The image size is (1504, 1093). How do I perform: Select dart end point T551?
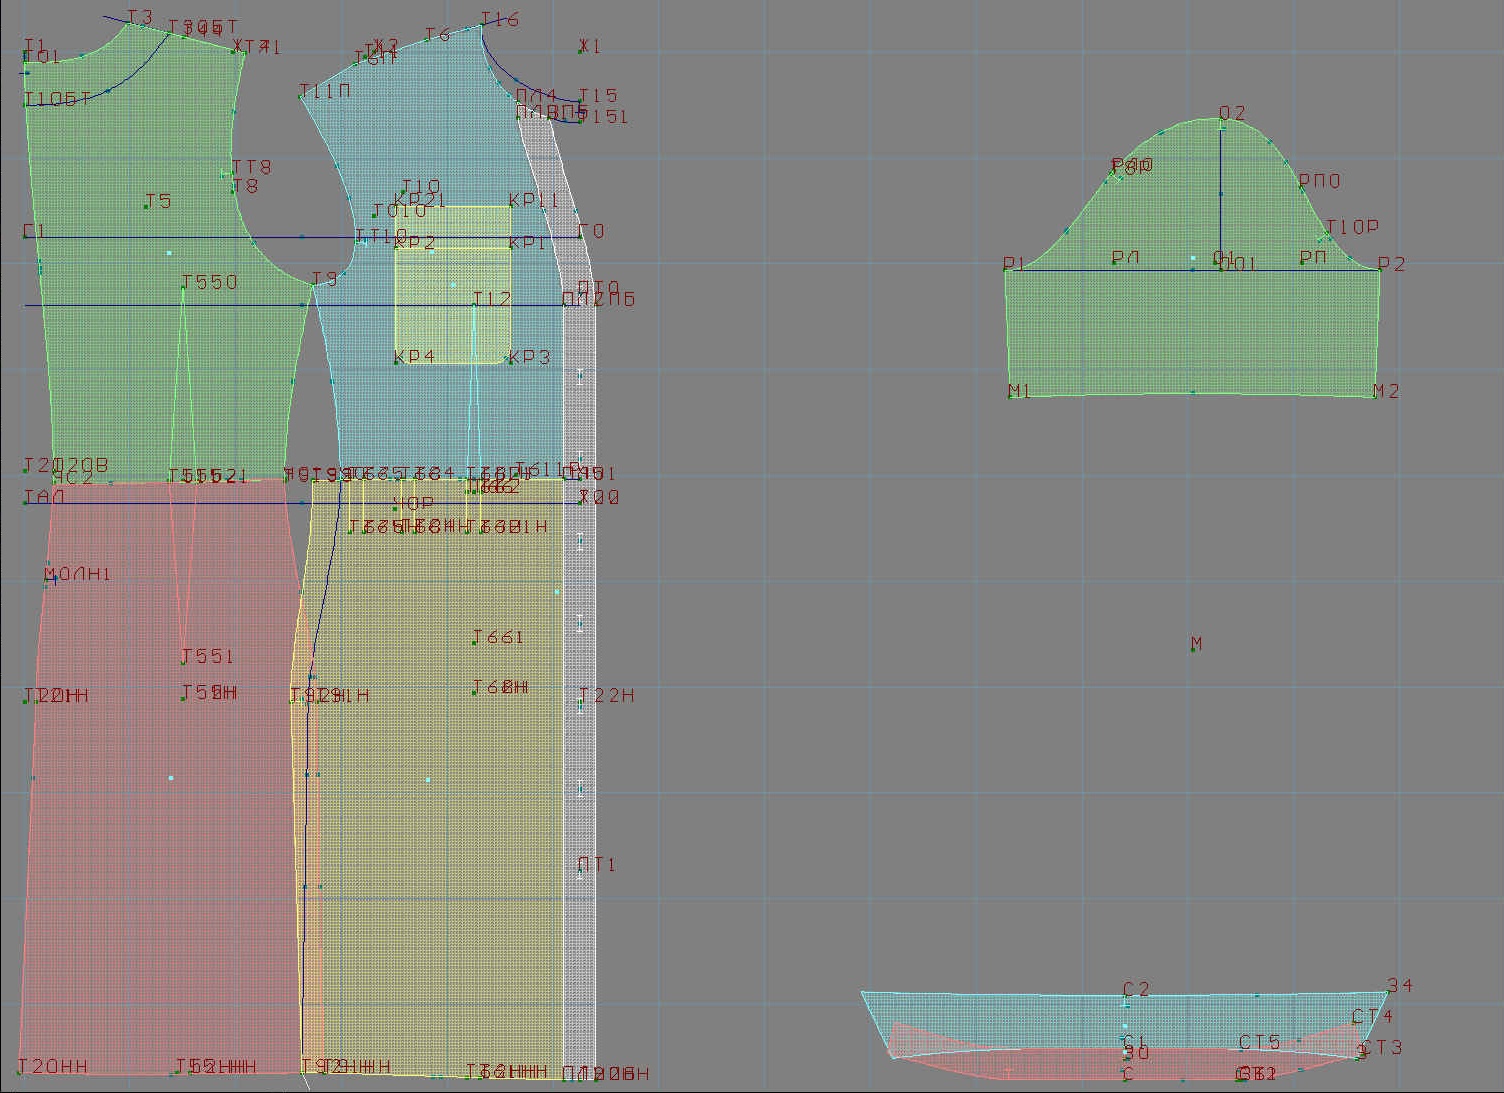183,662
